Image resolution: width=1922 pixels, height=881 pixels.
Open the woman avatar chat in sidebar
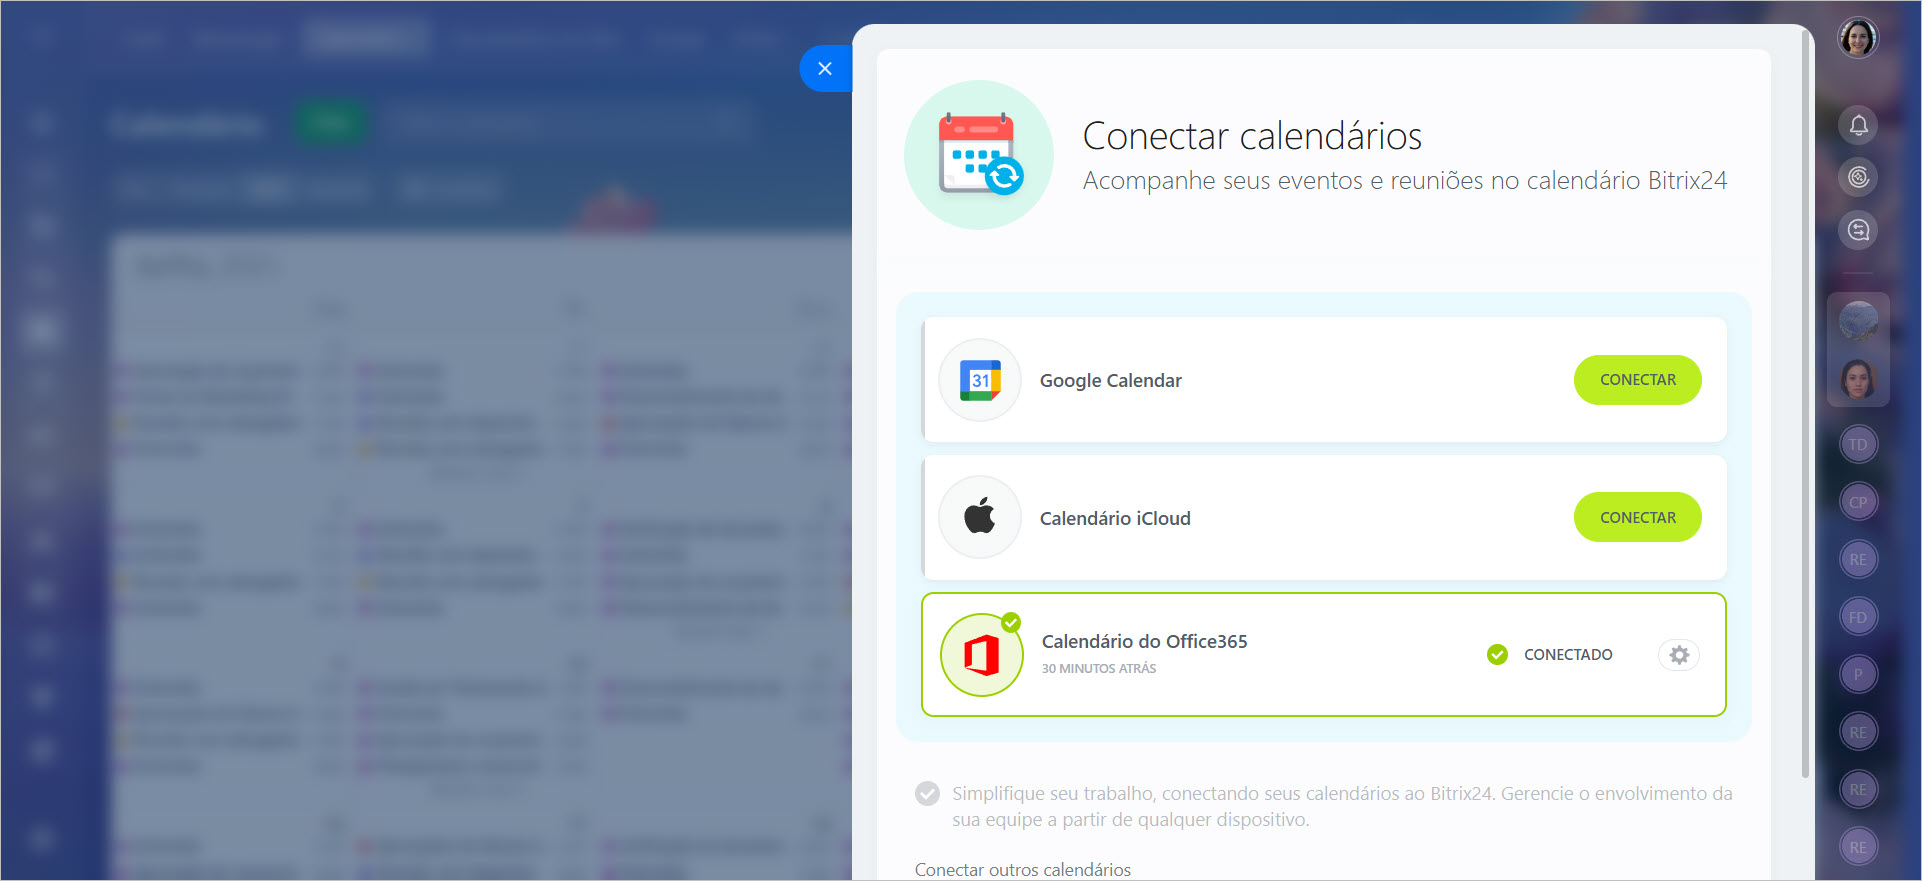1858,379
